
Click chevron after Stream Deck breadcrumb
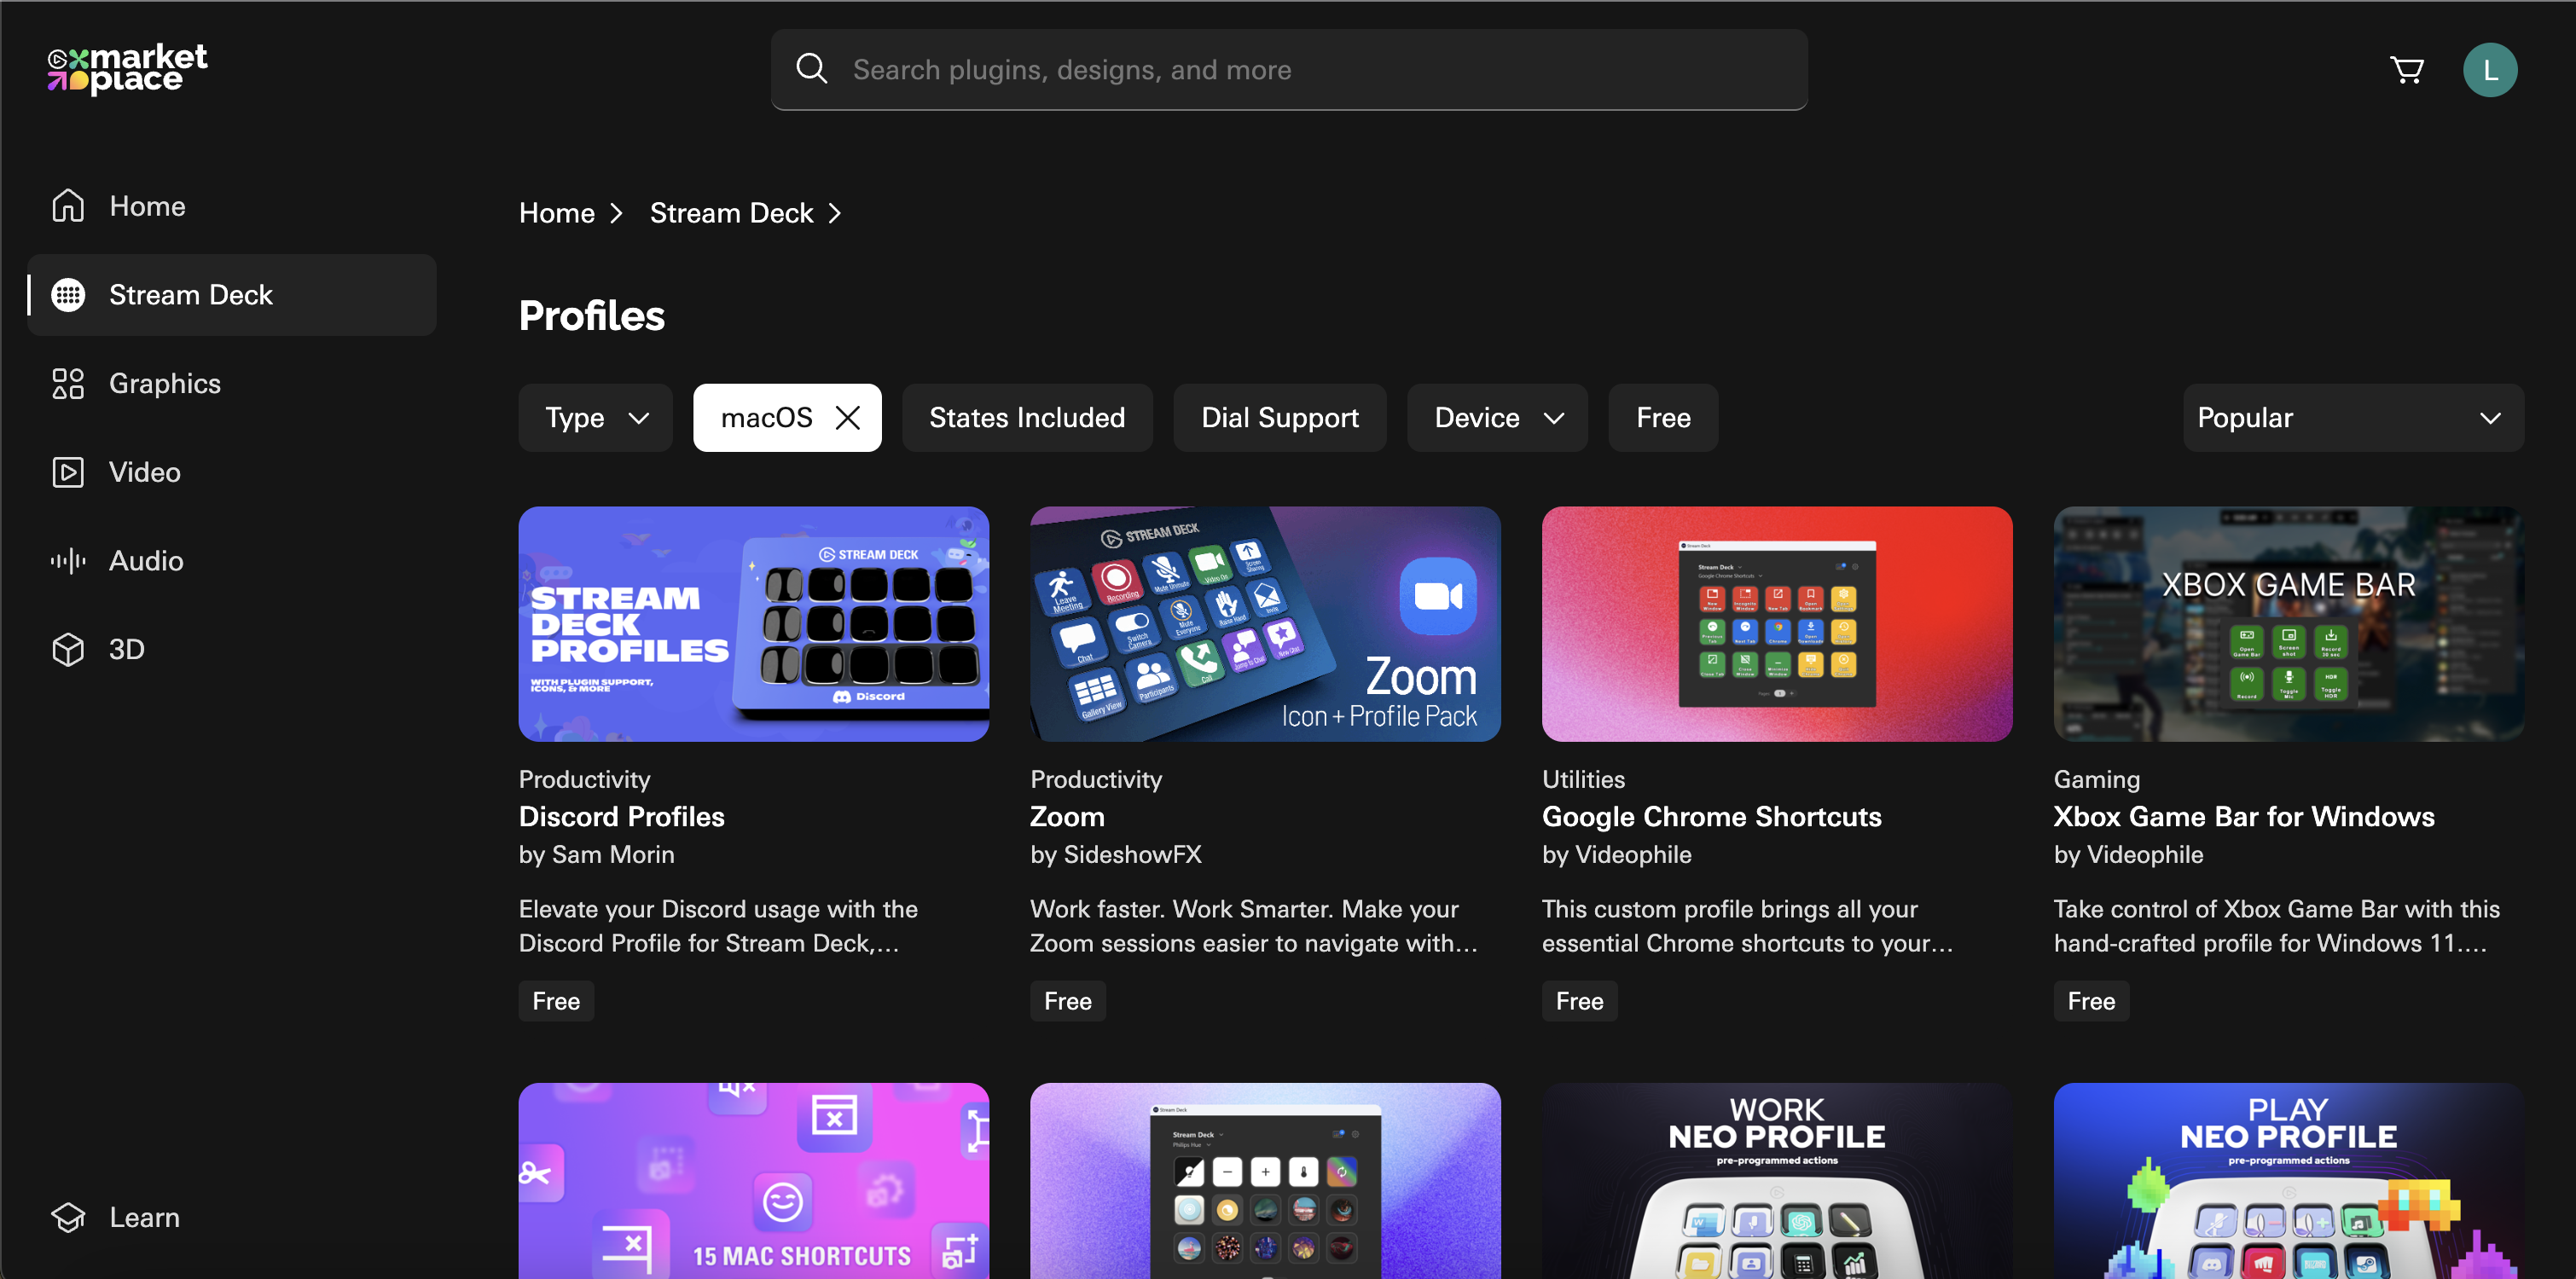tap(835, 213)
